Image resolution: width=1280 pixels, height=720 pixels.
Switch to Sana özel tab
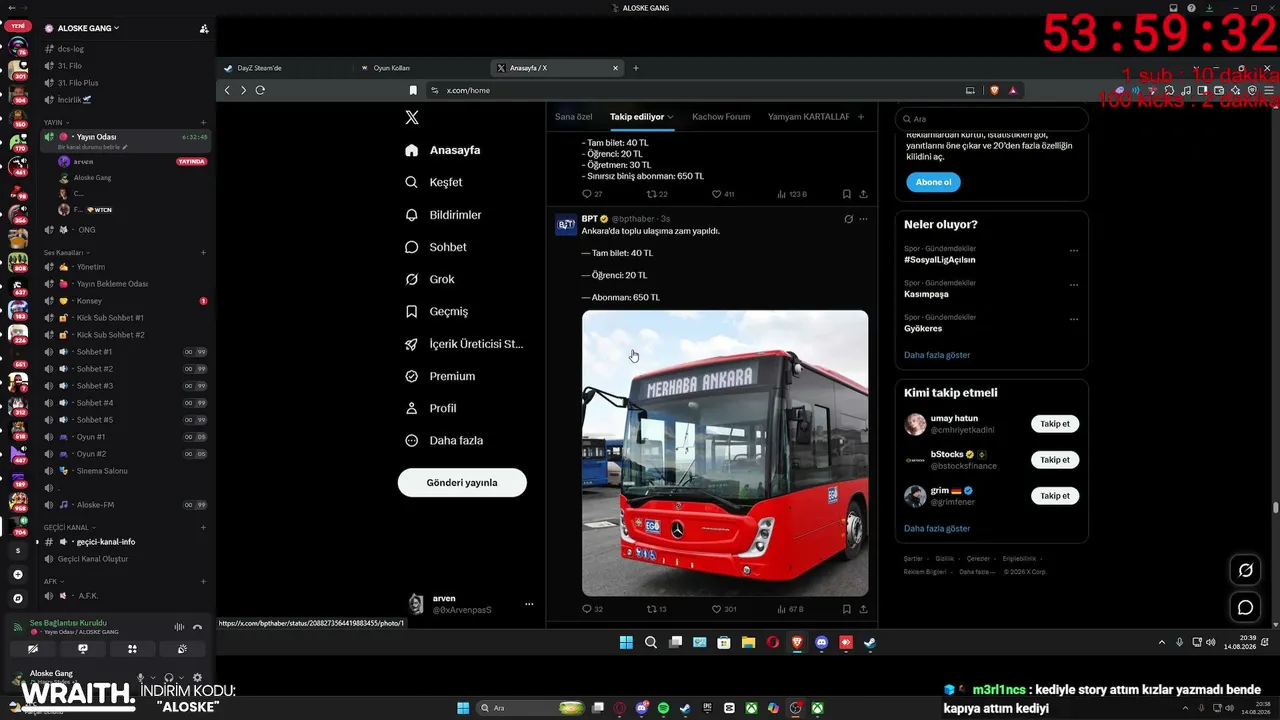[574, 117]
